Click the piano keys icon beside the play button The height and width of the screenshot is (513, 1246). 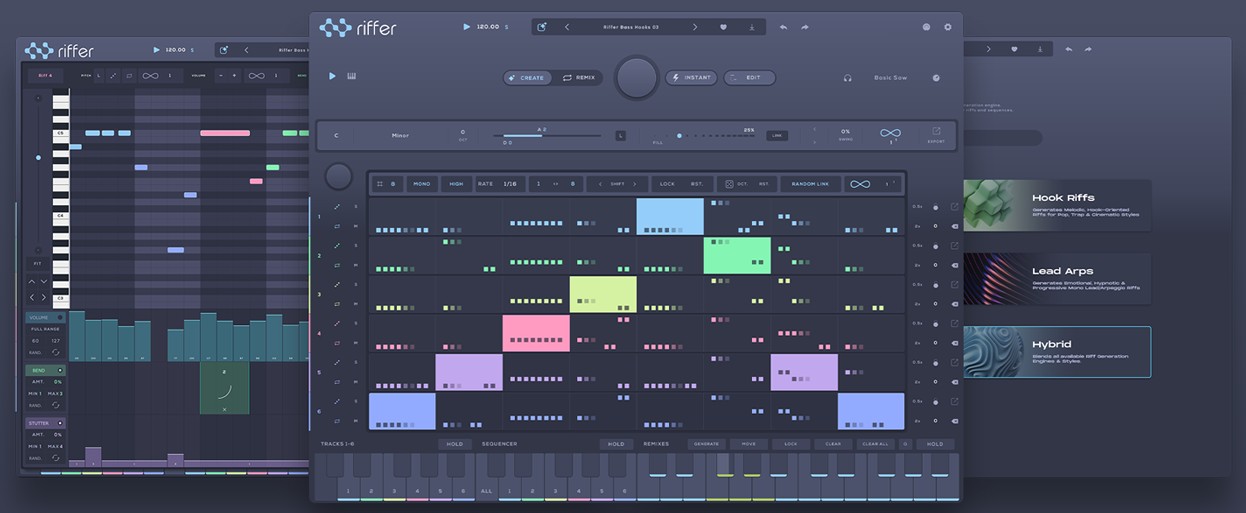click(x=352, y=76)
